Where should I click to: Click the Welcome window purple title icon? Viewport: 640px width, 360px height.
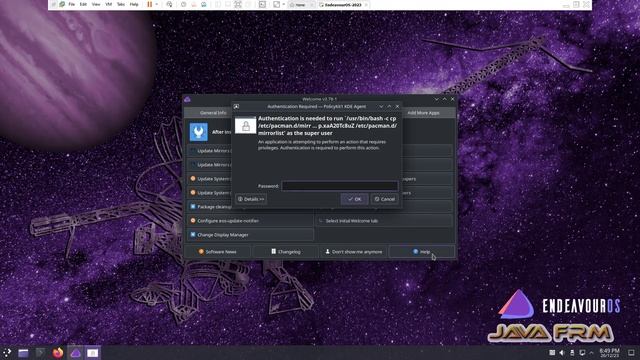coord(187,99)
